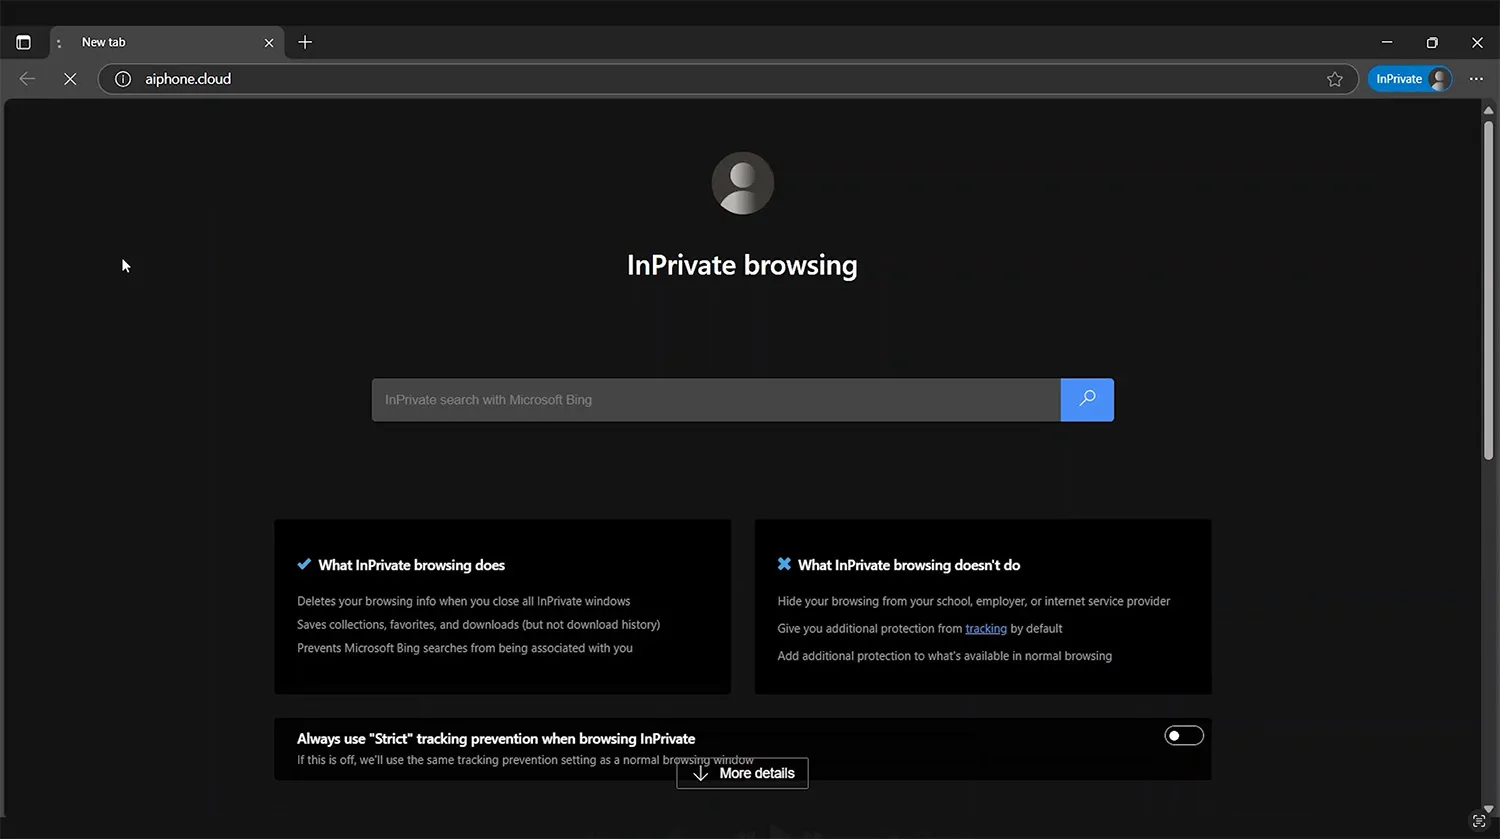Click the scroll down arrow on the scrollbar
Viewport: 1500px width, 839px height.
[x=1488, y=808]
